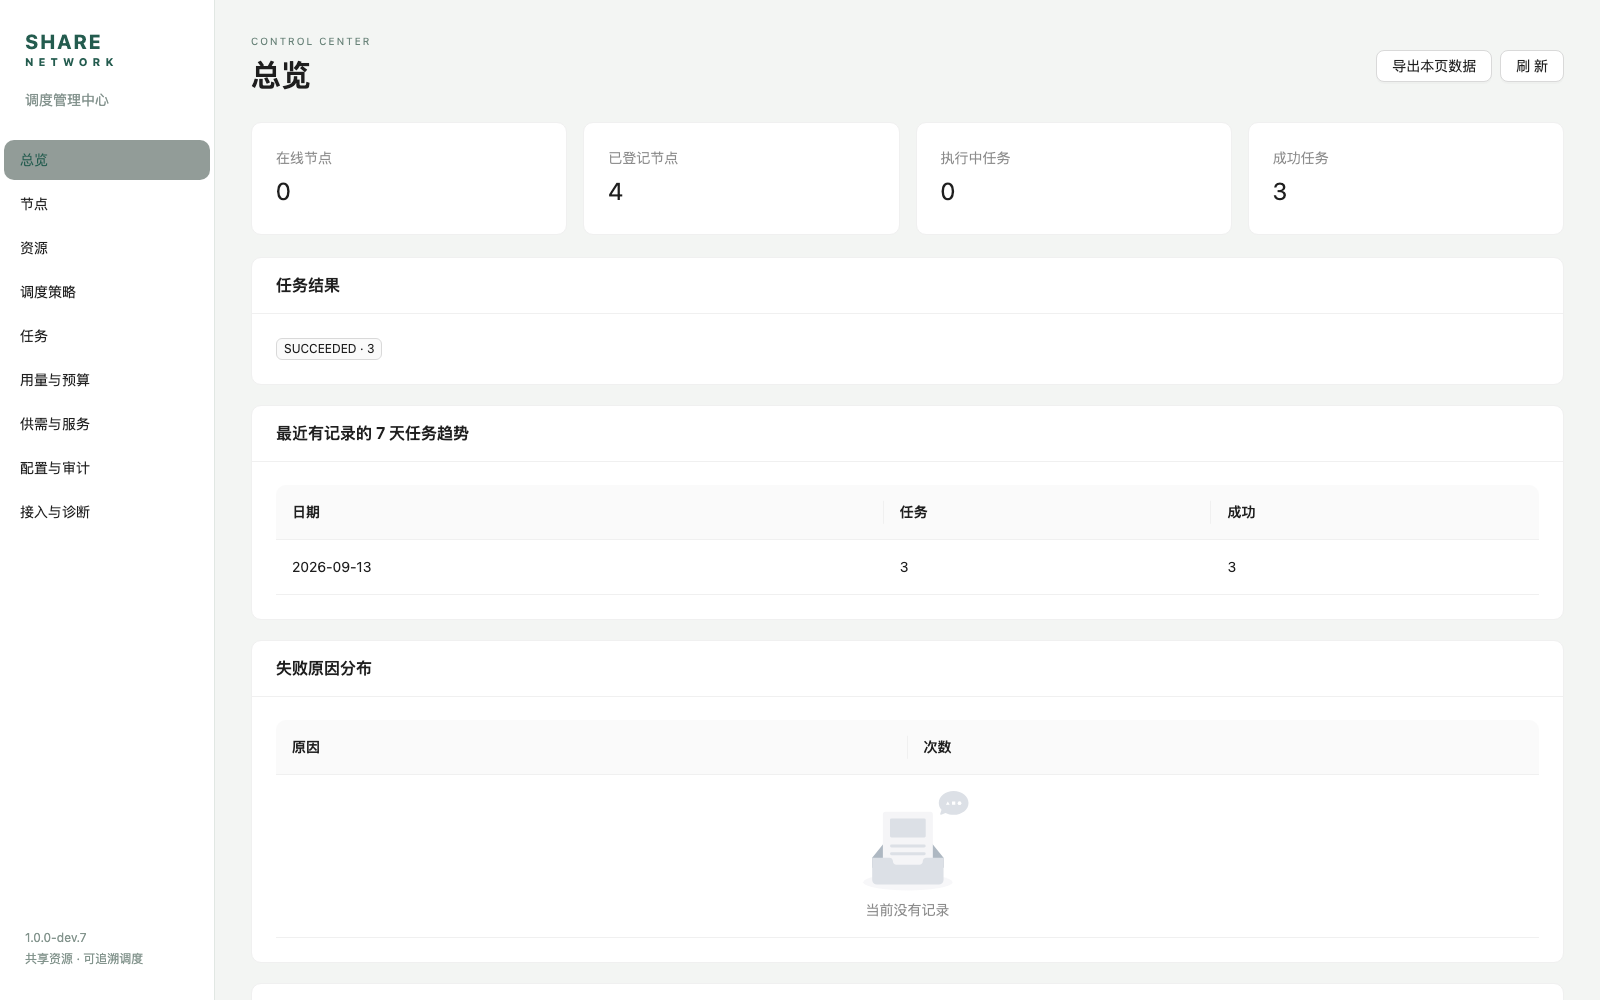Image resolution: width=1600 pixels, height=1000 pixels.
Task: Click the 任务结果 section title
Action: click(x=308, y=286)
